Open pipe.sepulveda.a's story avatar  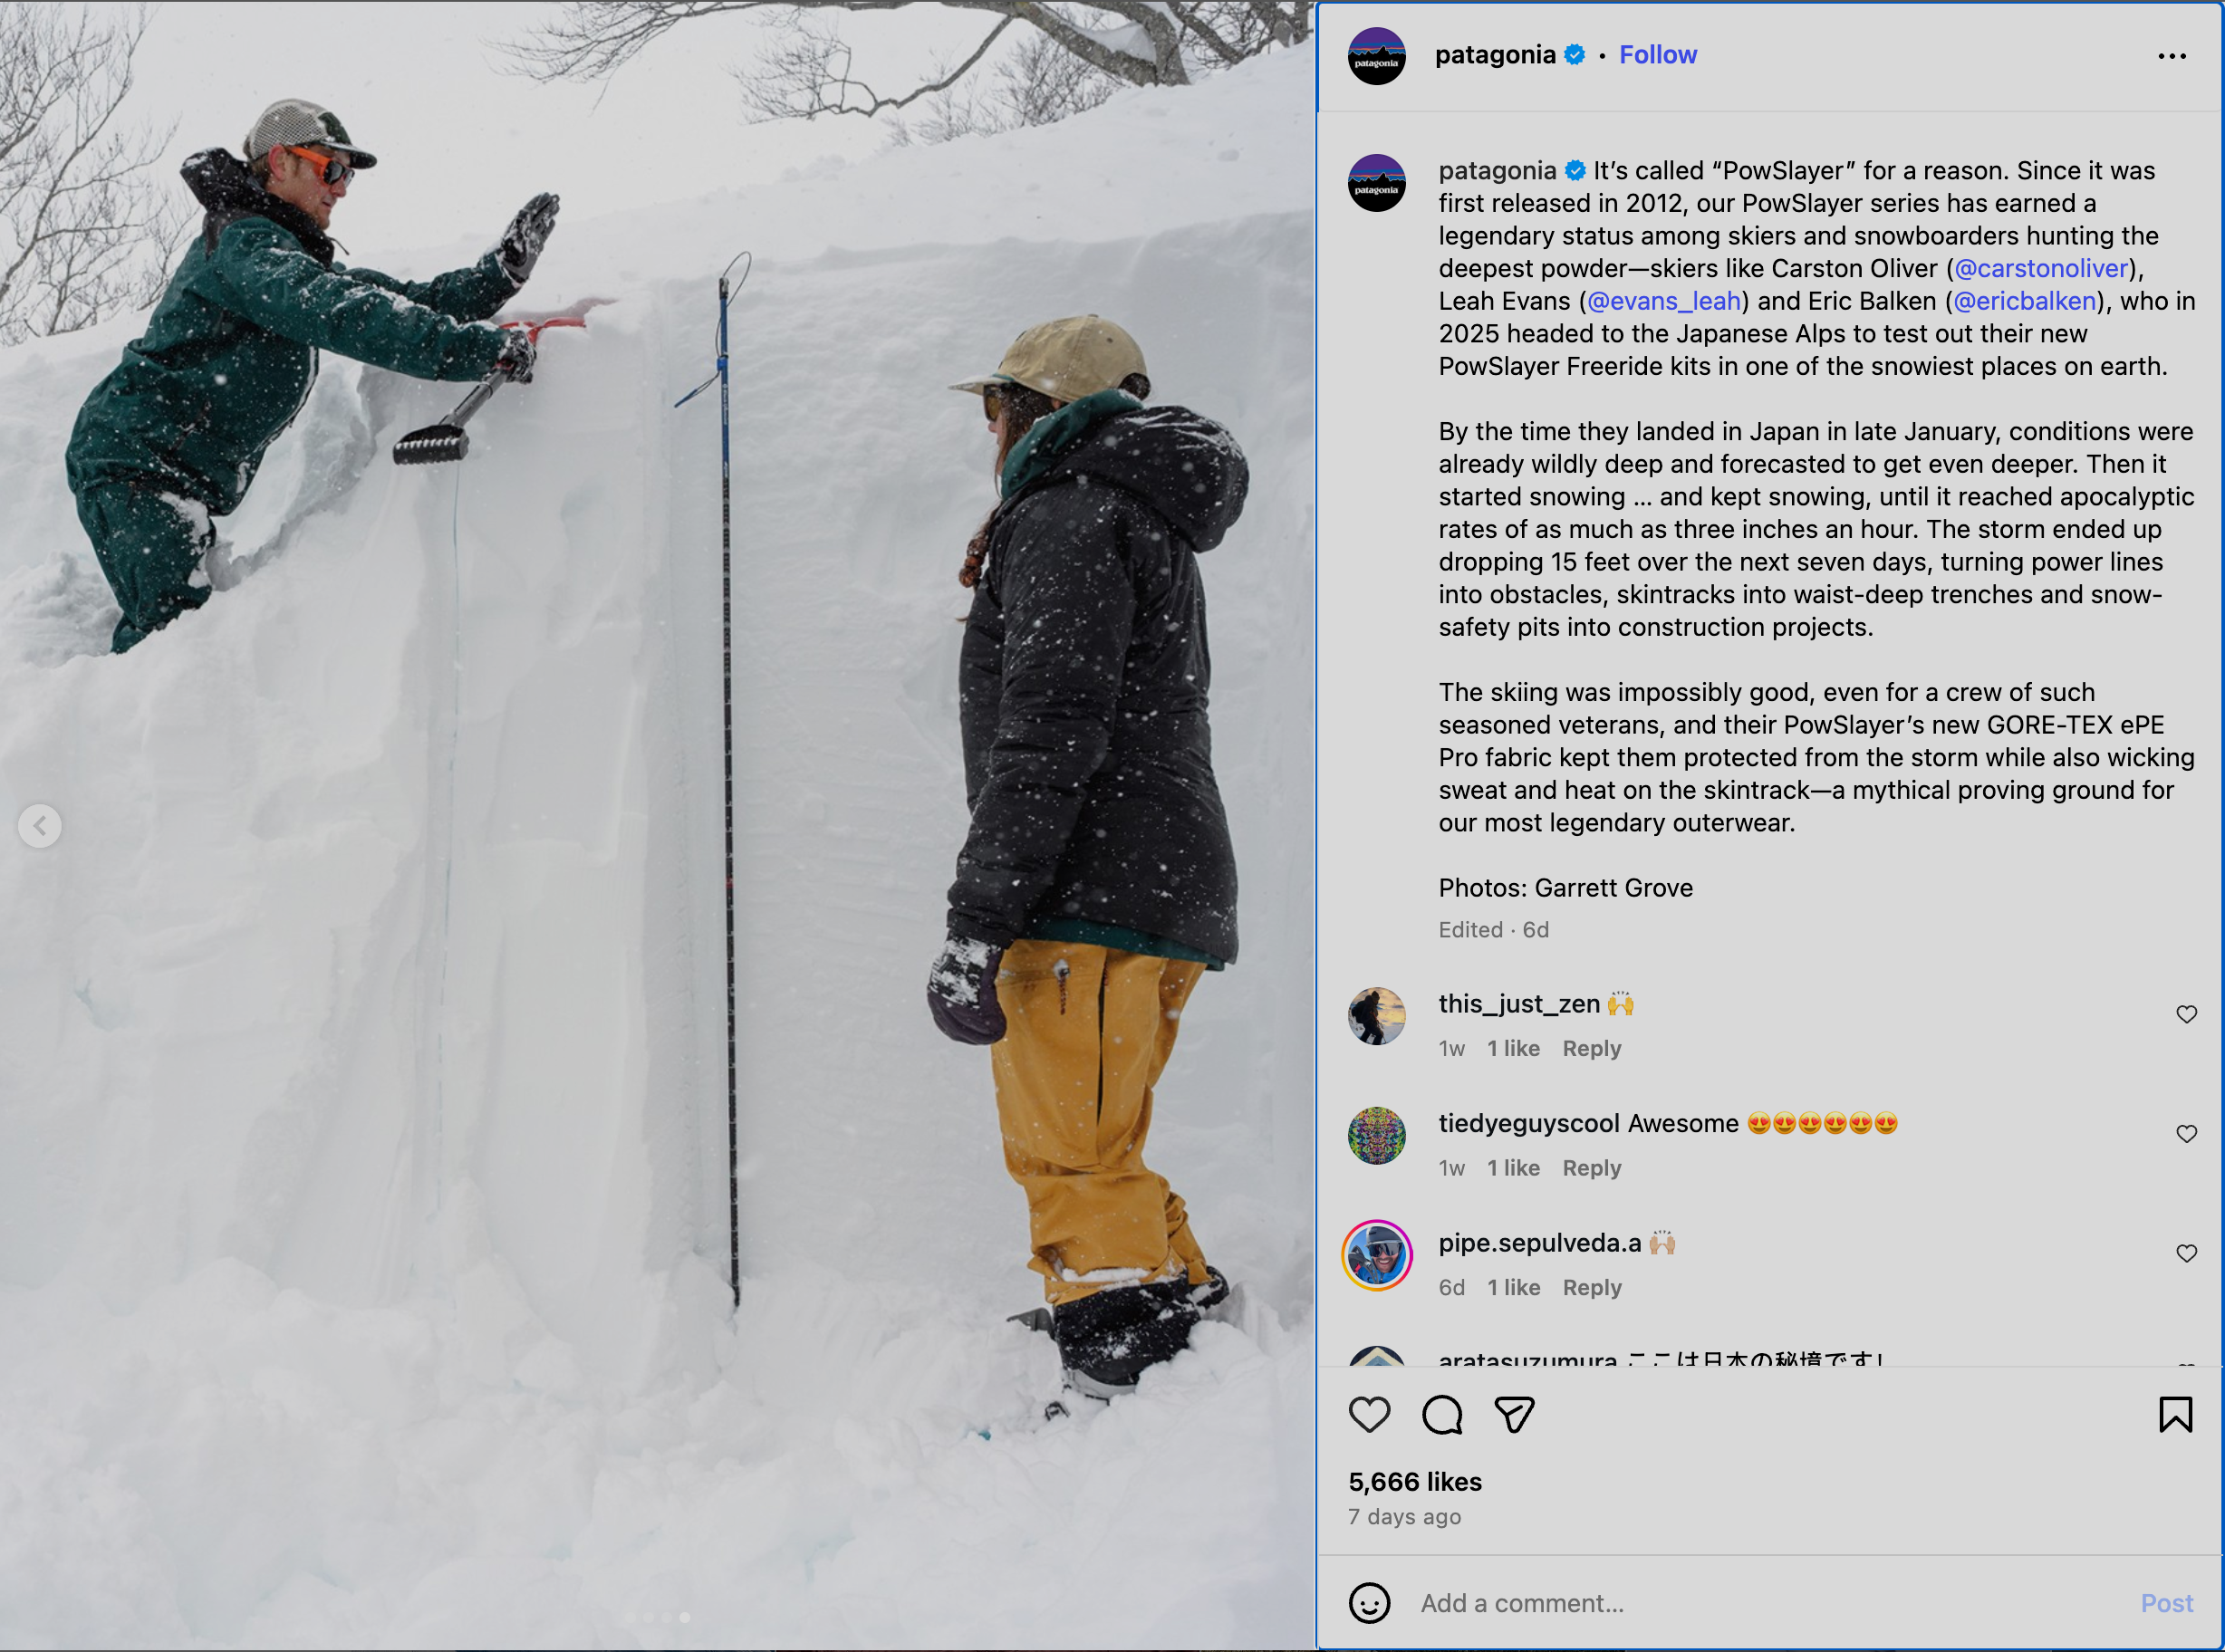click(x=1376, y=1256)
